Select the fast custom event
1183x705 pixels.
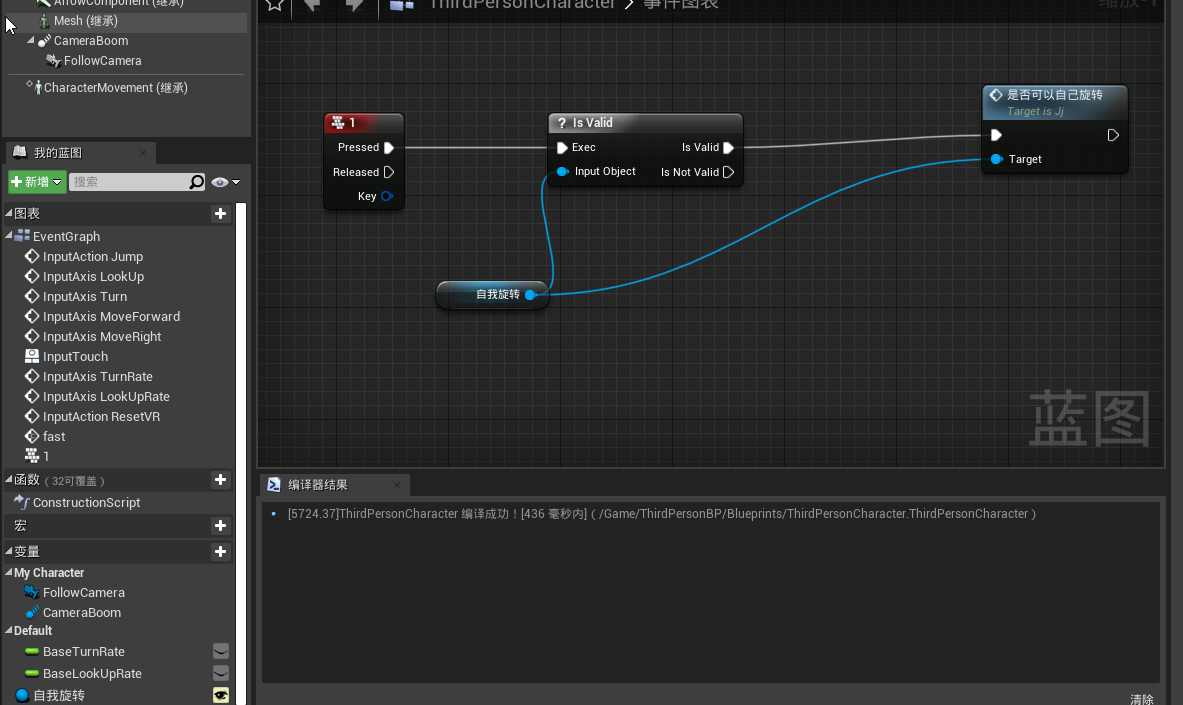point(54,436)
